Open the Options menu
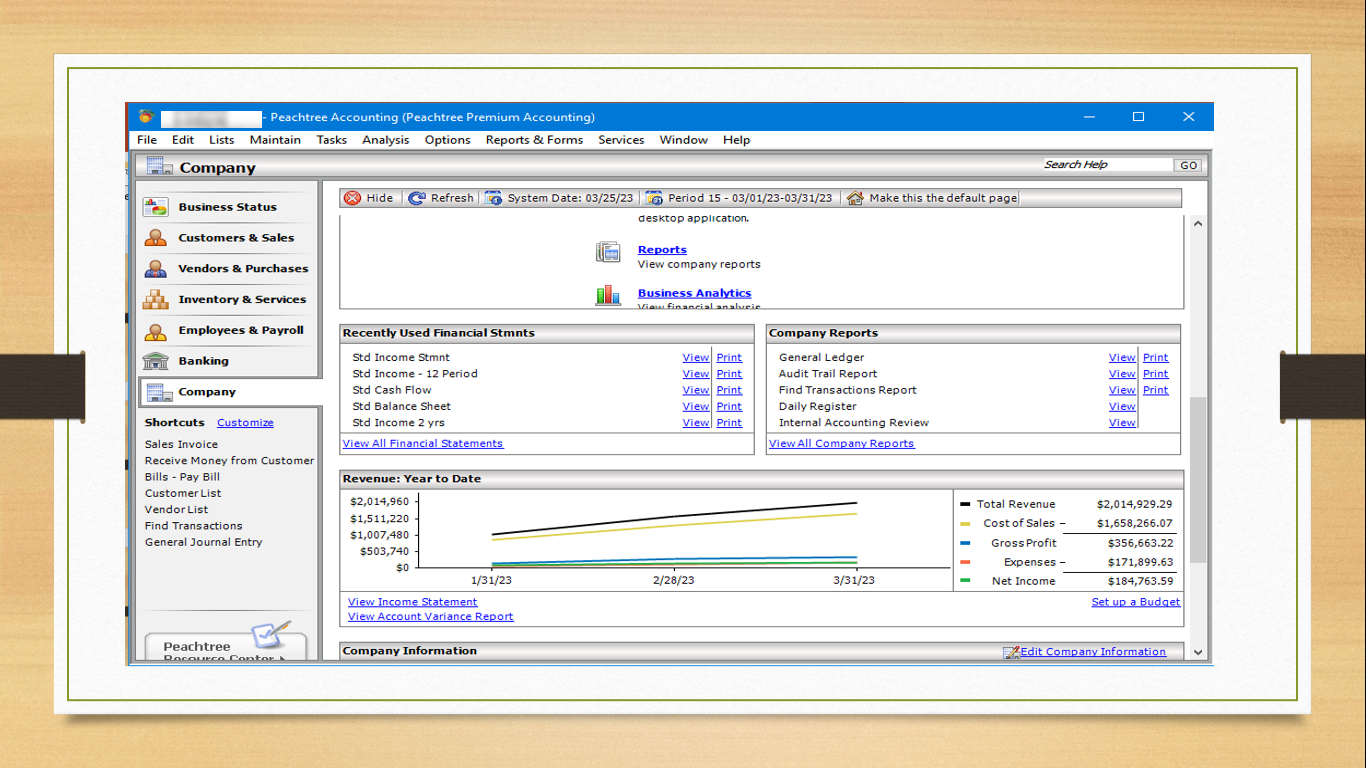1366x768 pixels. point(447,140)
